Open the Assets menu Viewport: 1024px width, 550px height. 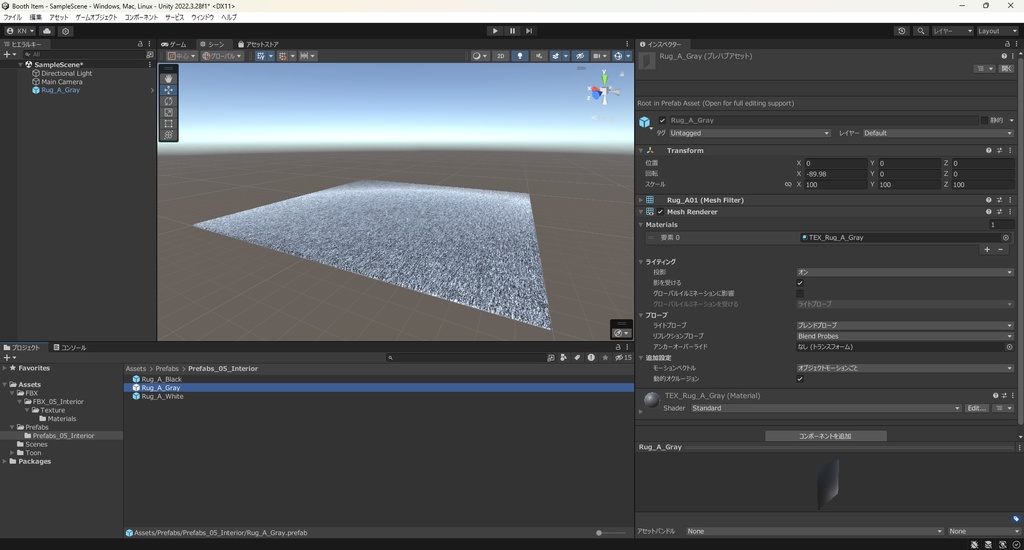click(x=59, y=17)
